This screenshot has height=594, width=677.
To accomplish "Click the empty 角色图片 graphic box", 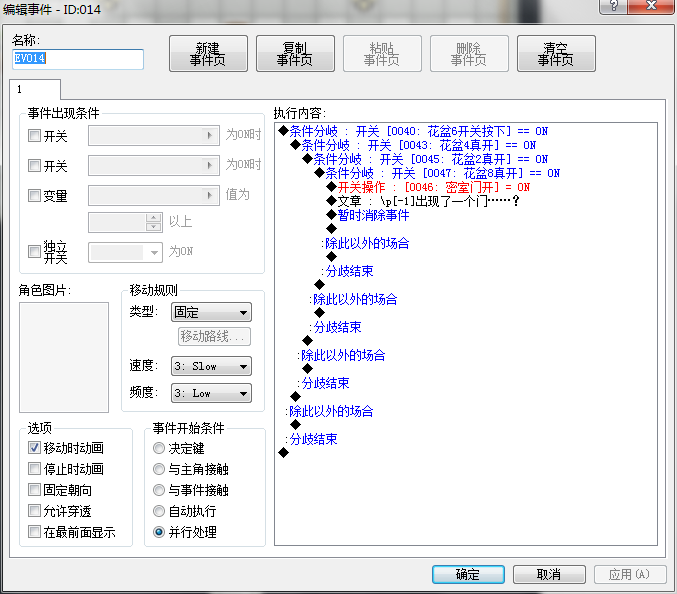I will click(64, 357).
